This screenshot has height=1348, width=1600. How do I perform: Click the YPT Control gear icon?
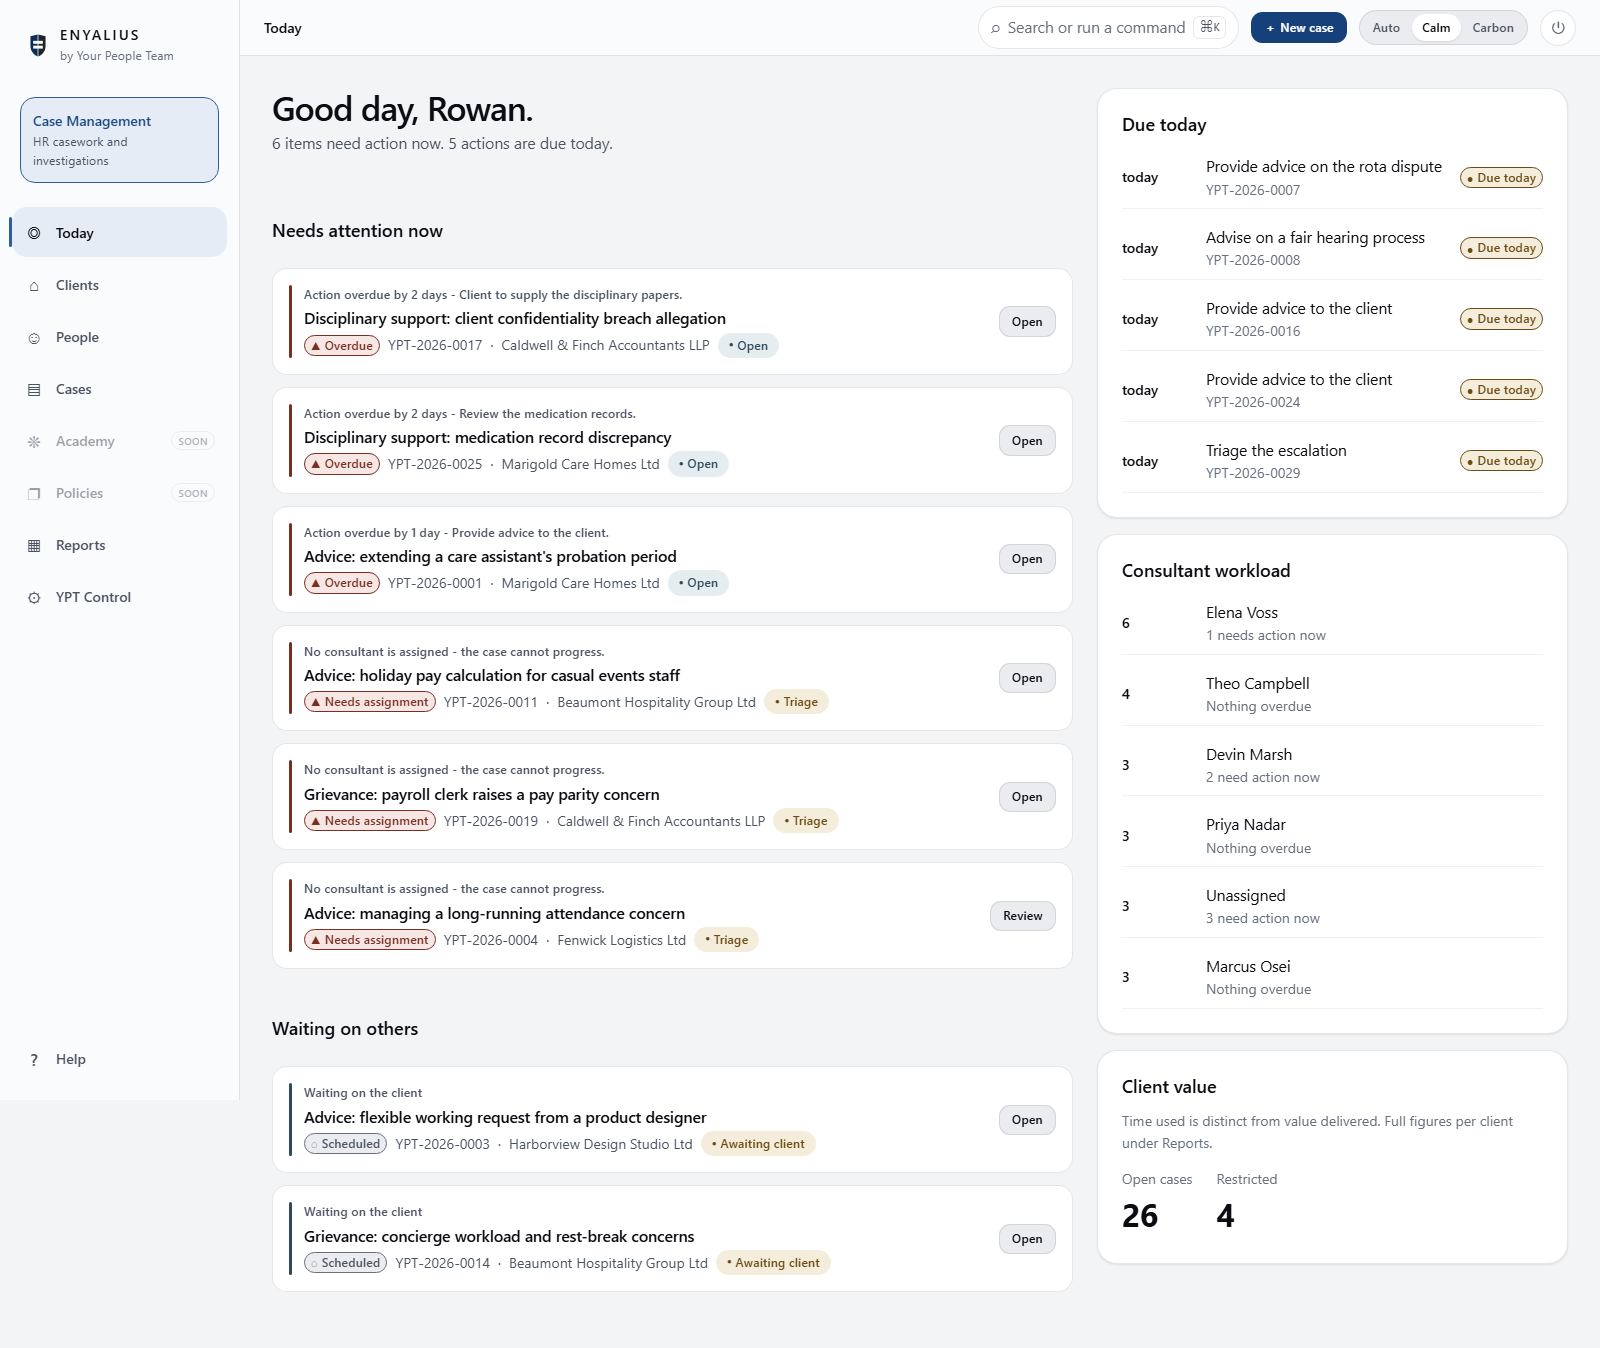(34, 598)
